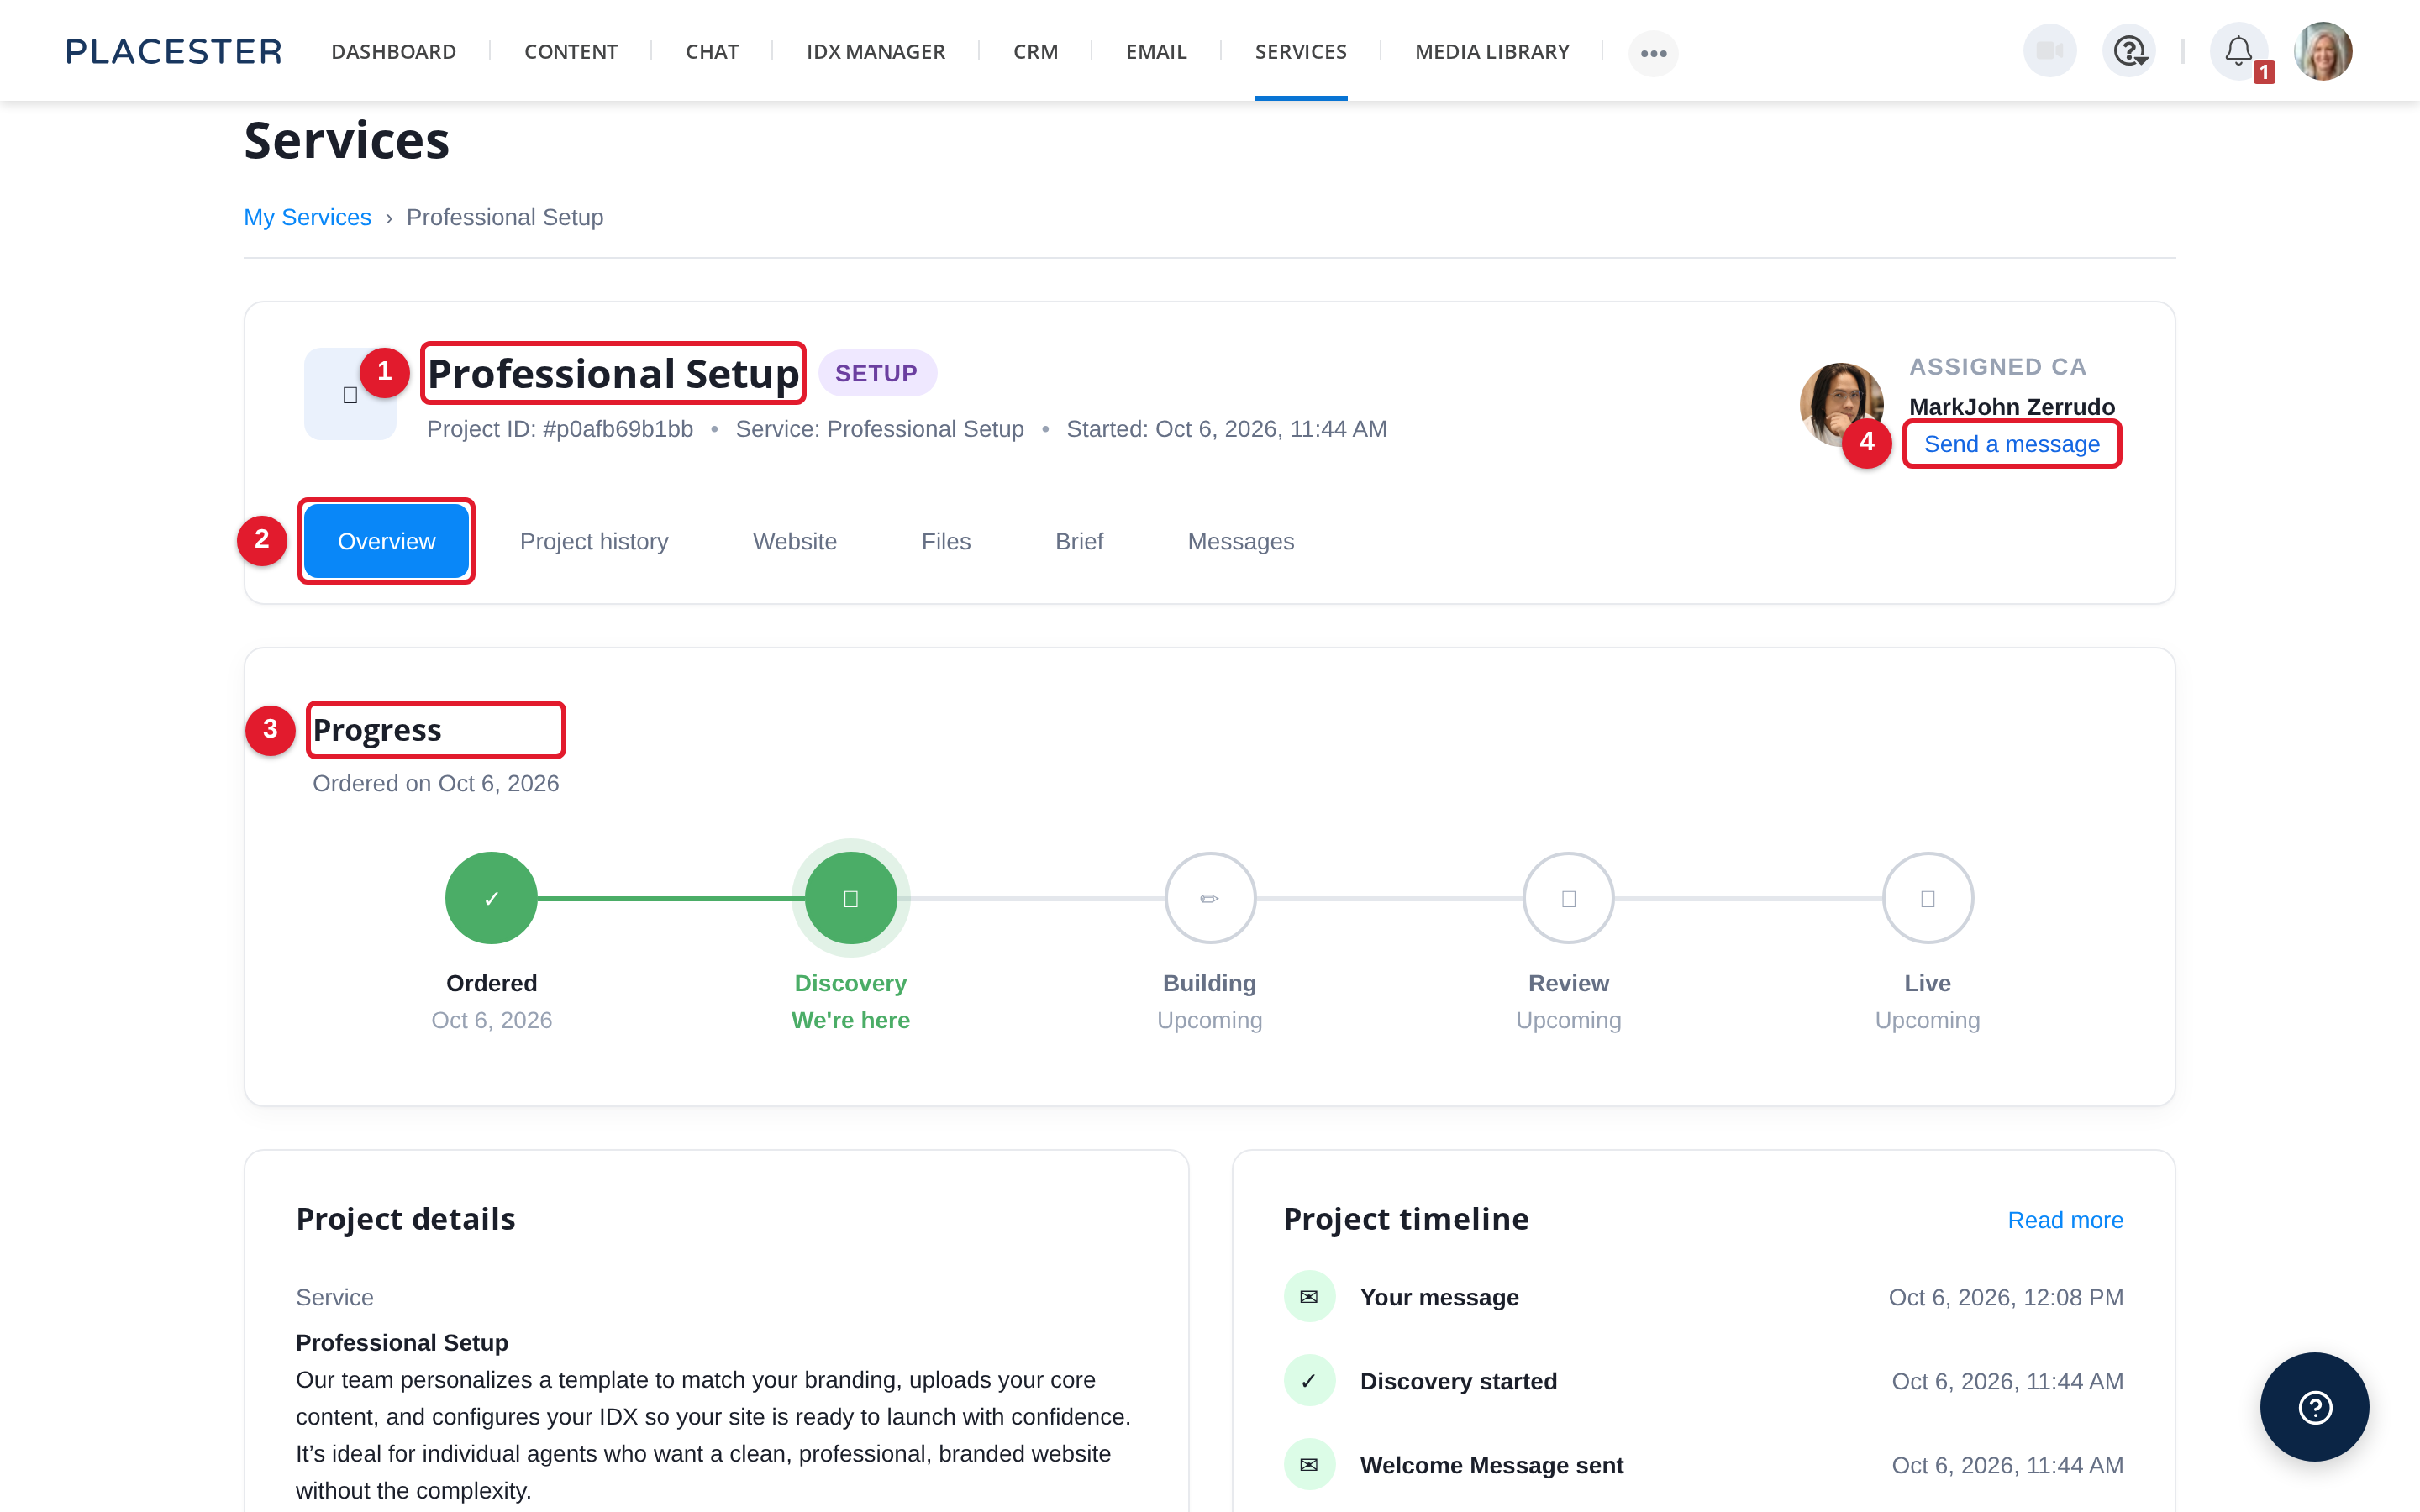Click the We're here status text
This screenshot has width=2420, height=1512.
[x=851, y=1020]
